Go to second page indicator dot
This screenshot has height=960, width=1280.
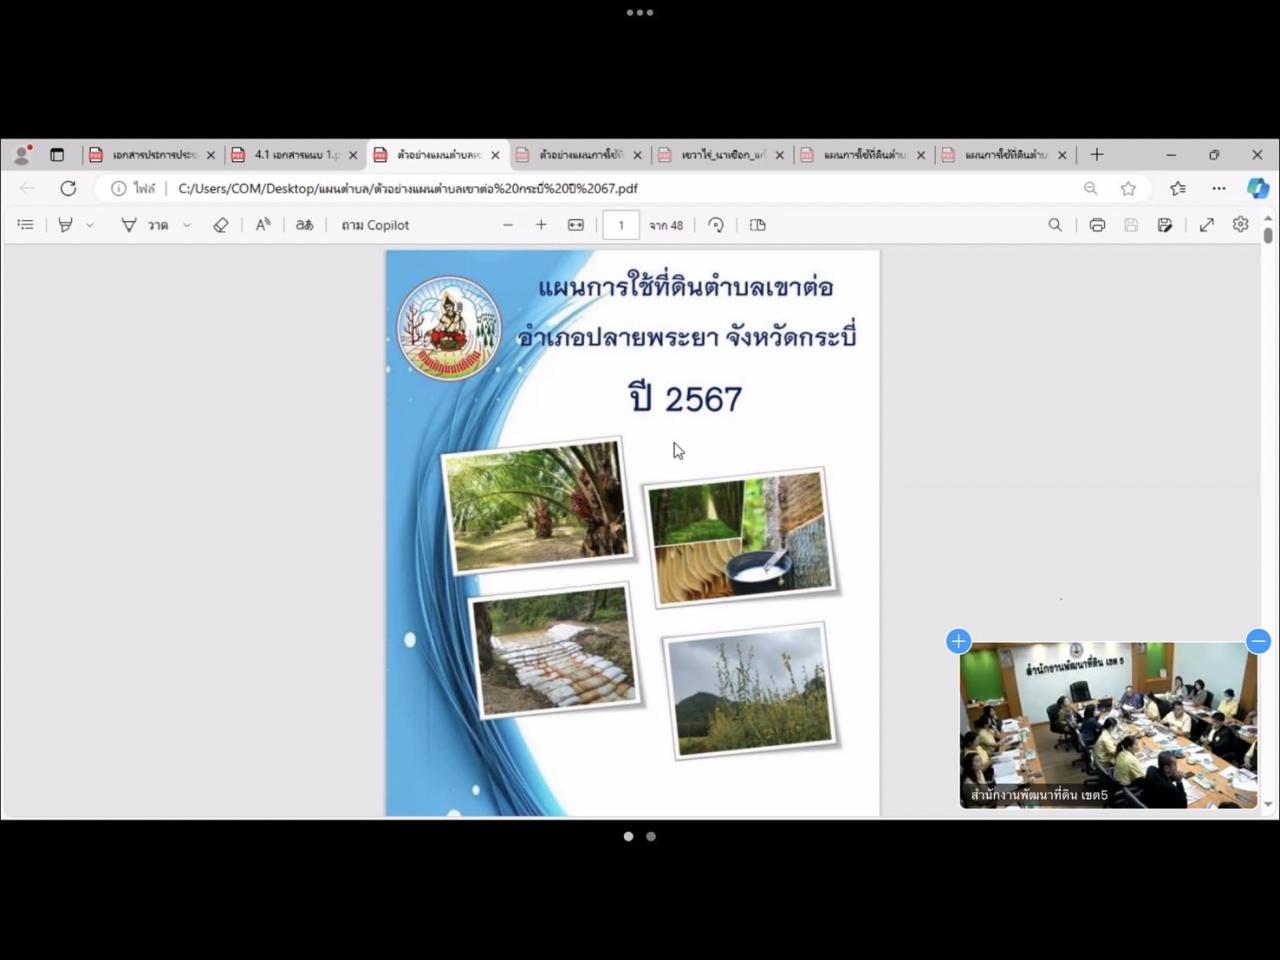(651, 836)
